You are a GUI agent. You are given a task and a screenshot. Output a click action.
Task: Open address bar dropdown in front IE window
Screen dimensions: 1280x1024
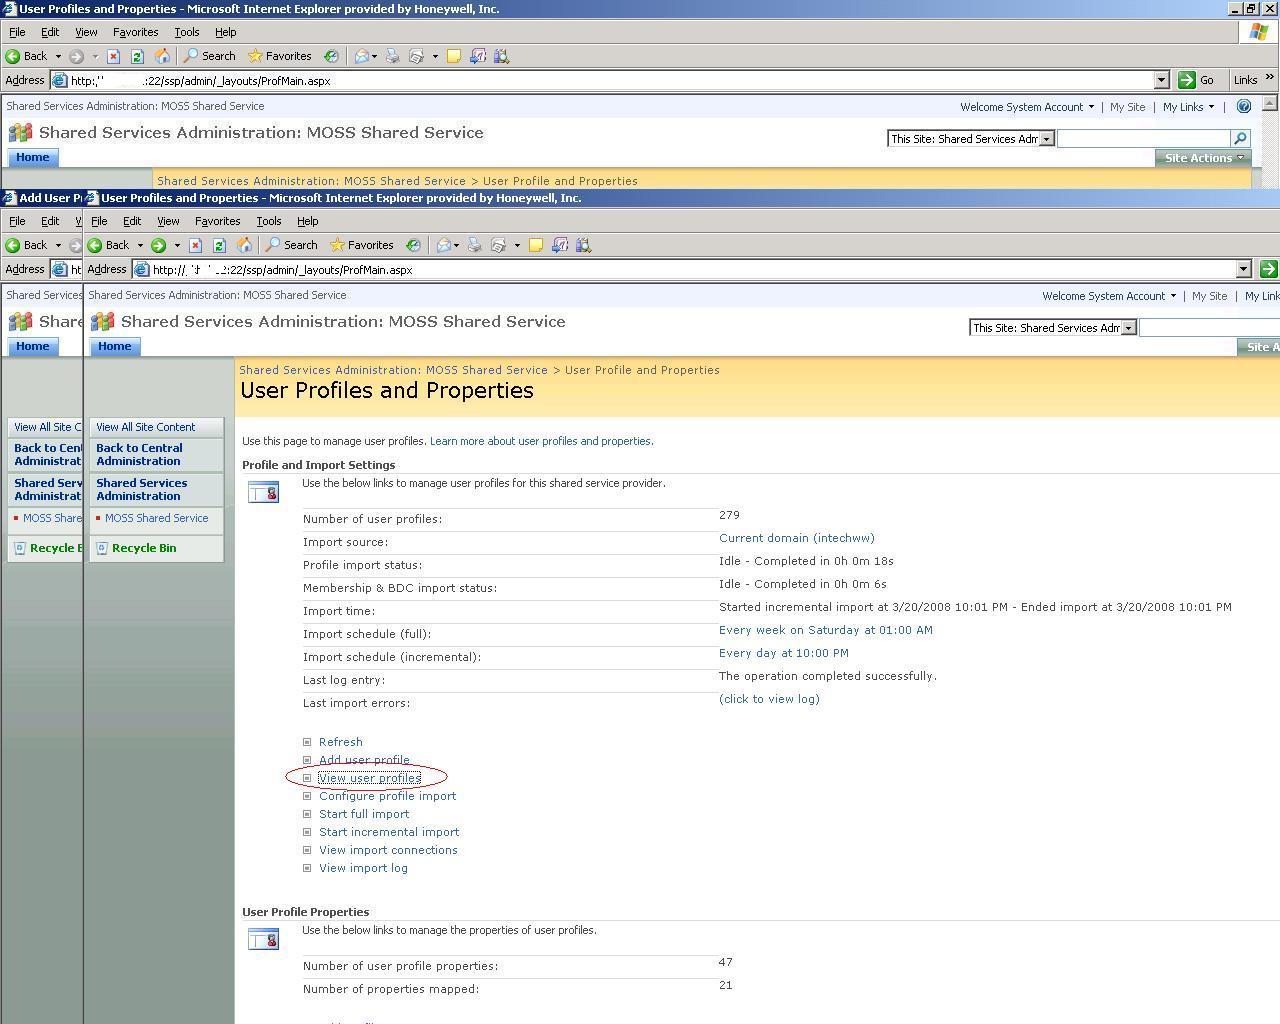click(1243, 269)
